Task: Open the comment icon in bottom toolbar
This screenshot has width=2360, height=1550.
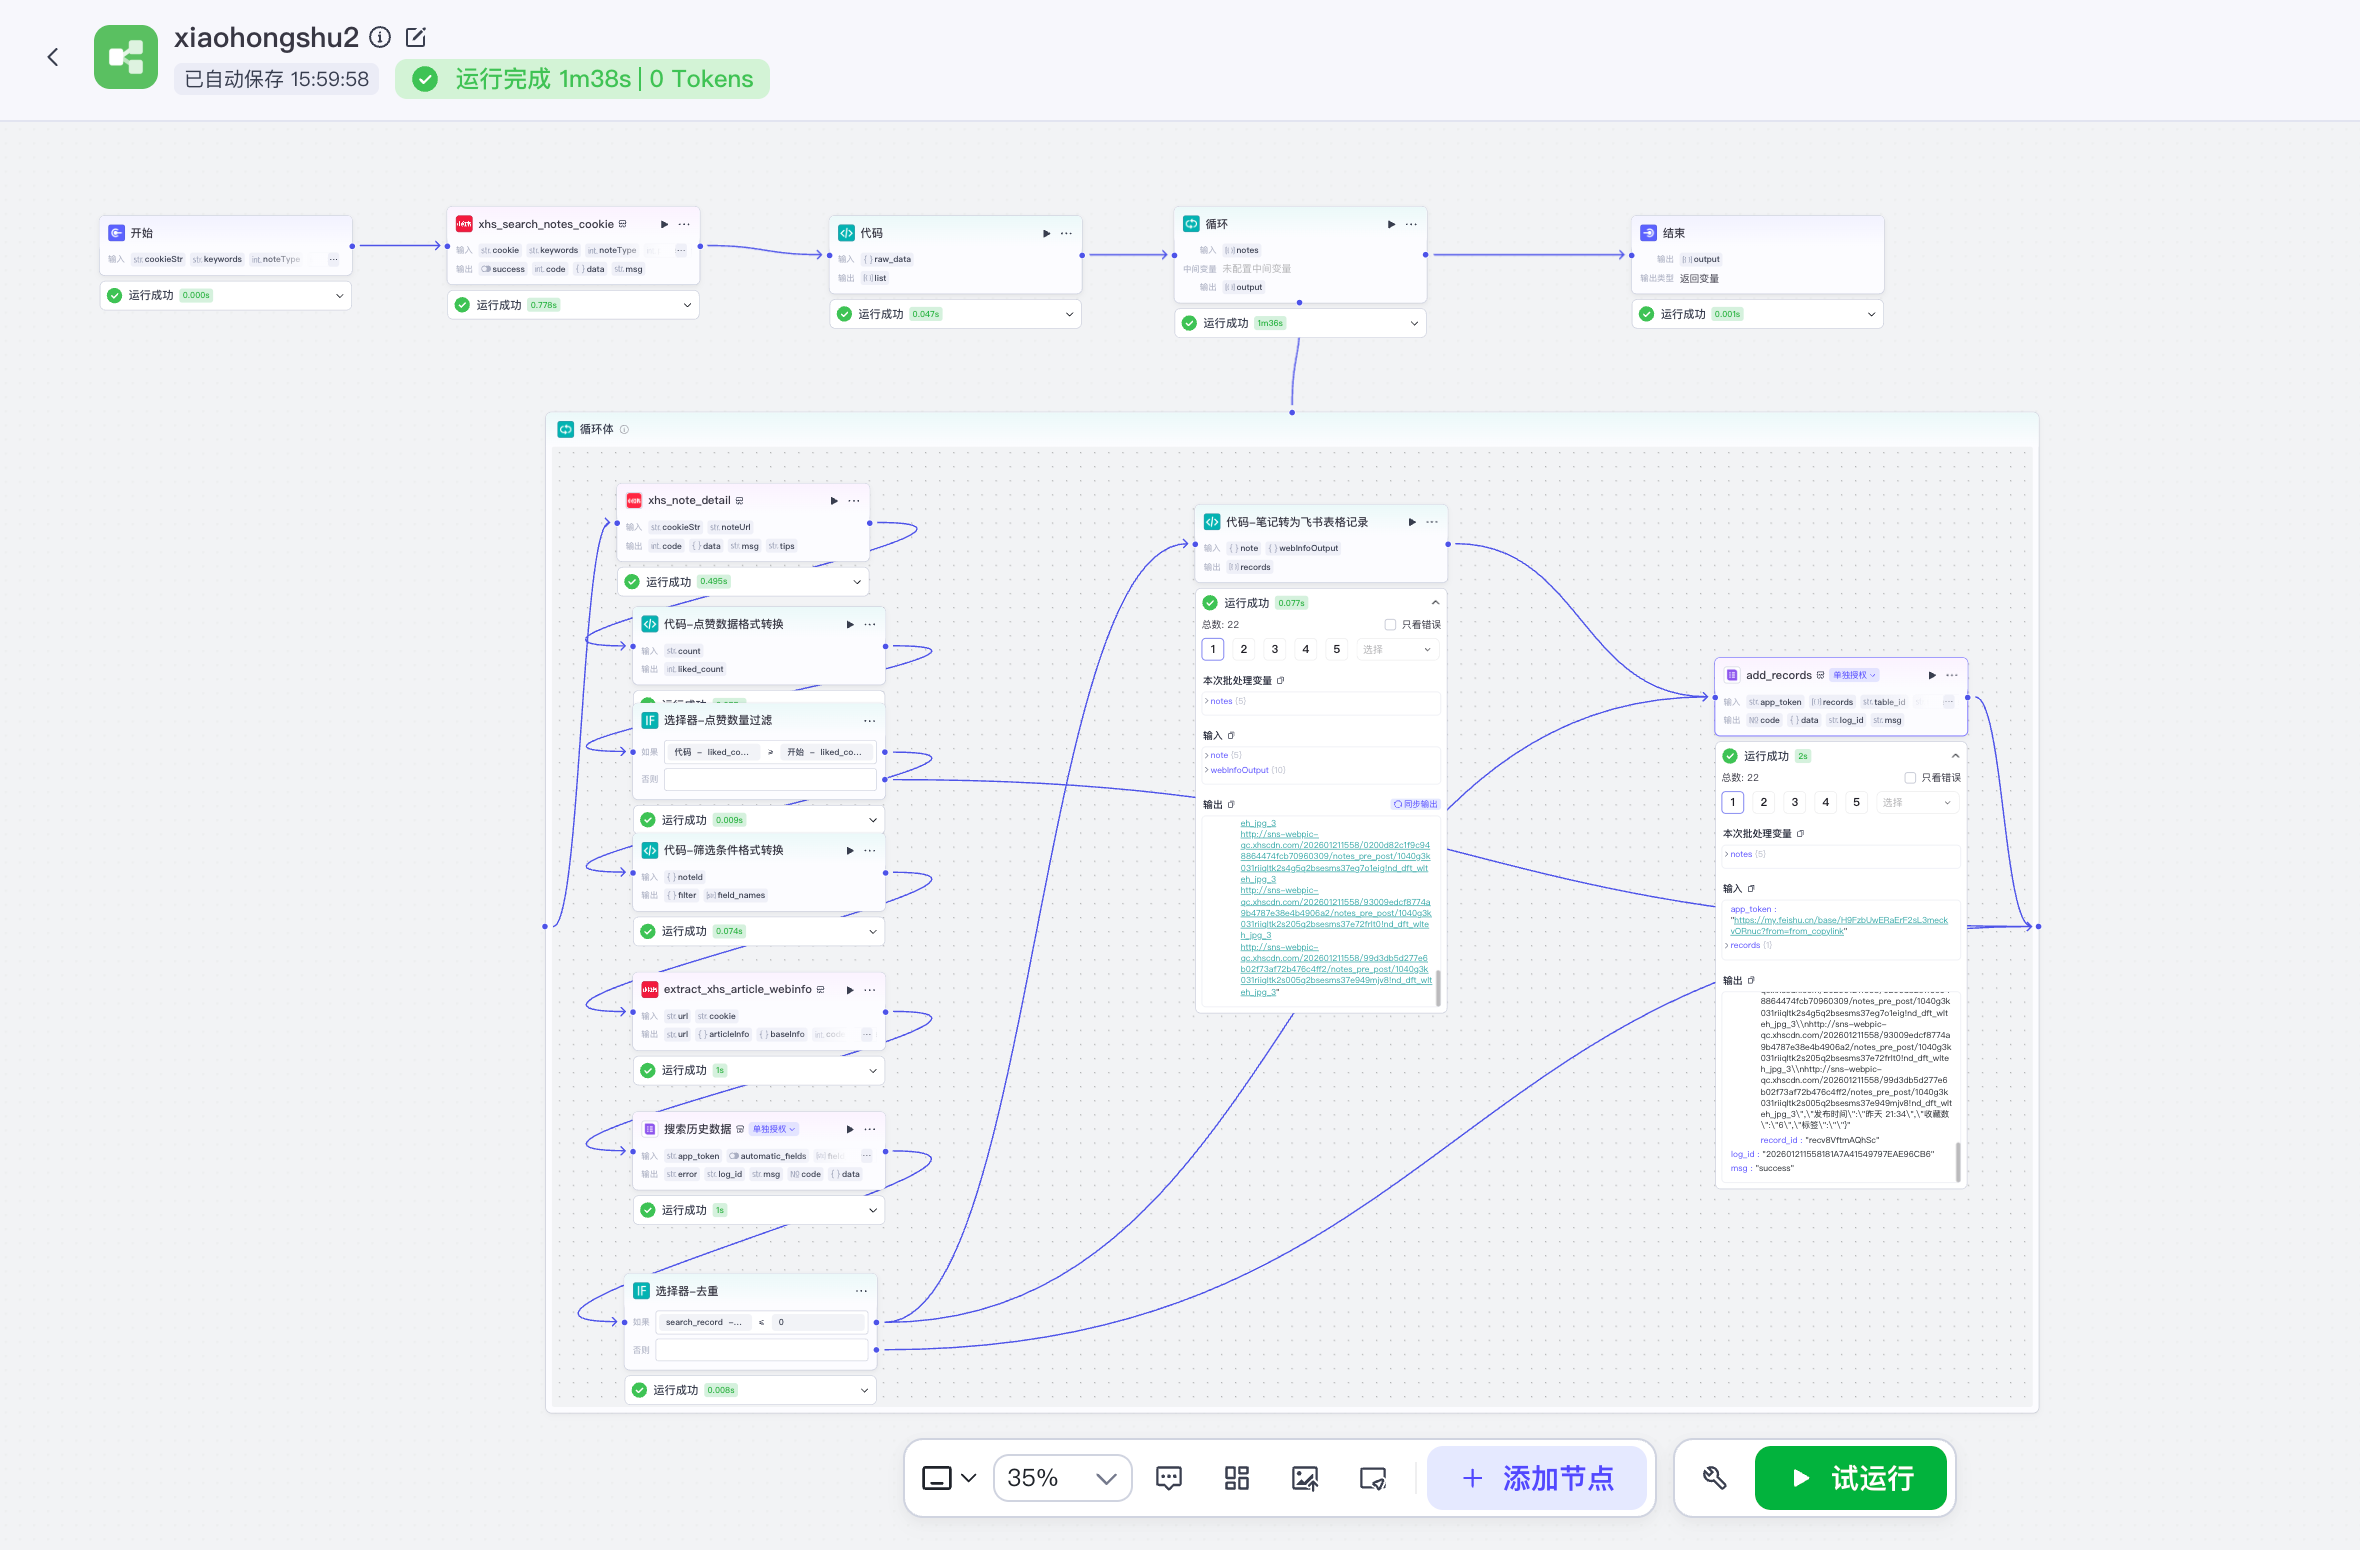Action: [x=1168, y=1478]
